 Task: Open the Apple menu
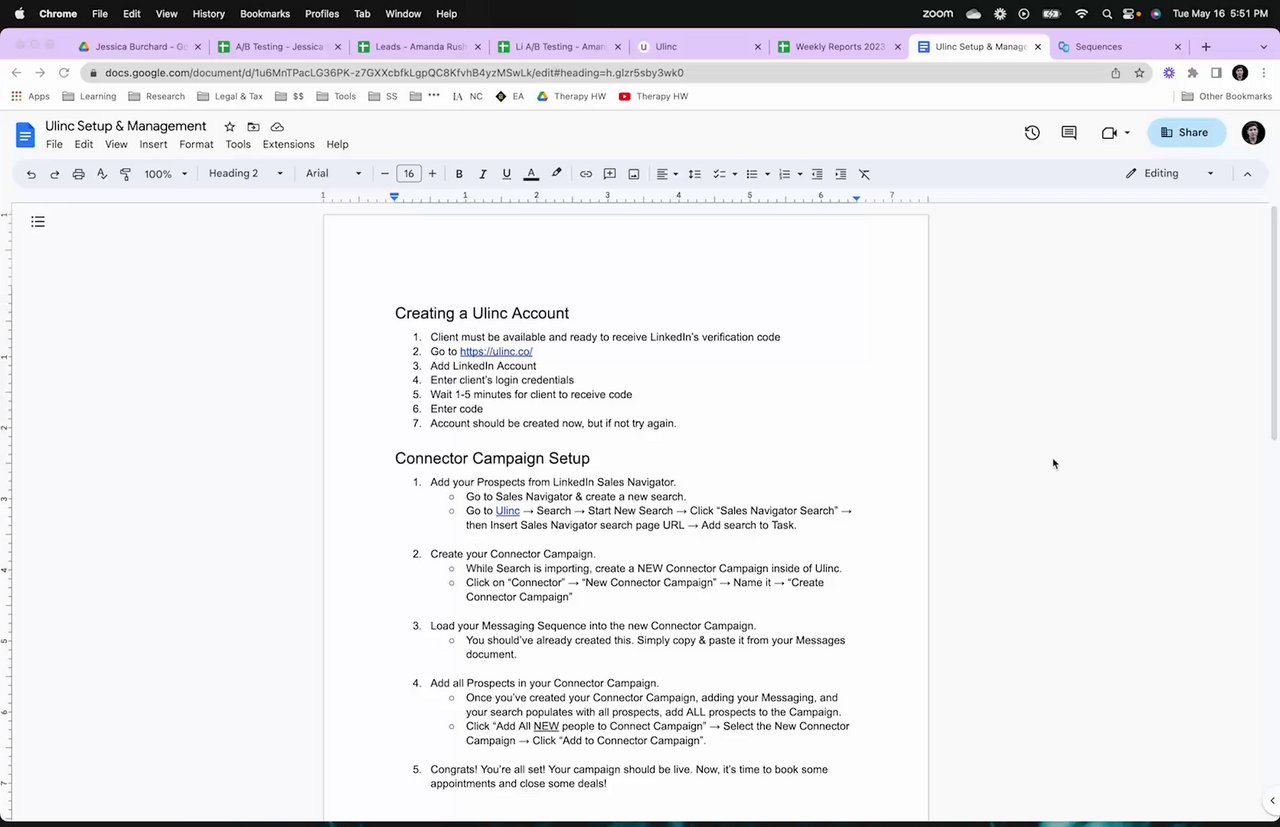click(19, 14)
